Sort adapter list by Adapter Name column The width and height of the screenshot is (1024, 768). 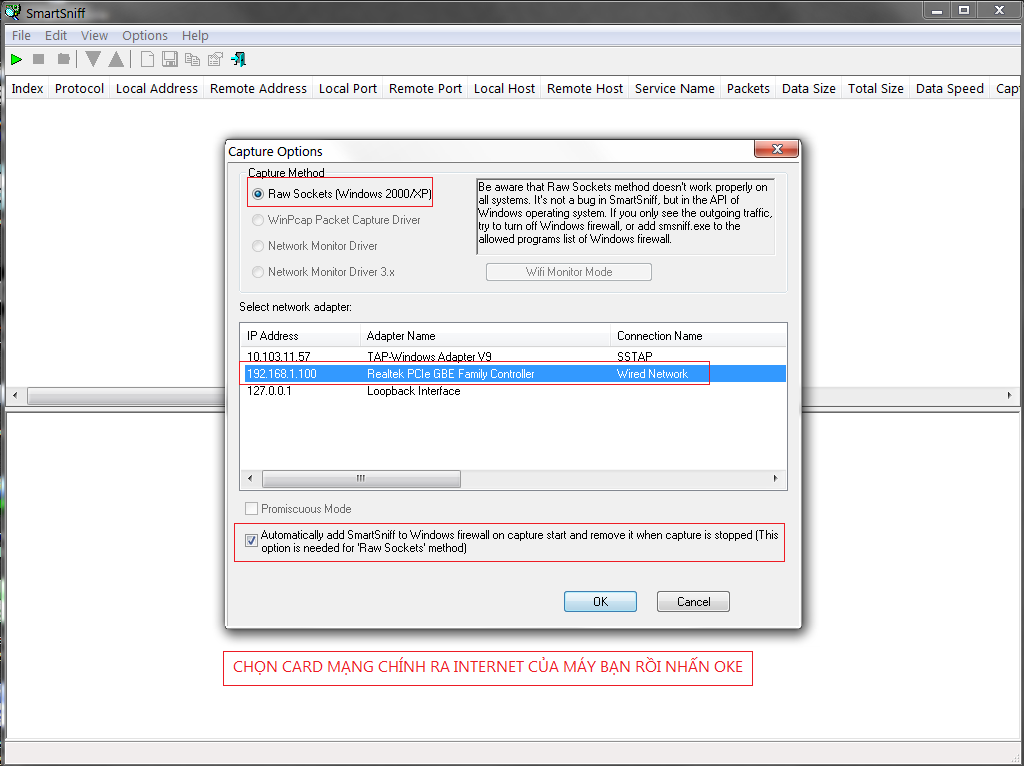[485, 336]
